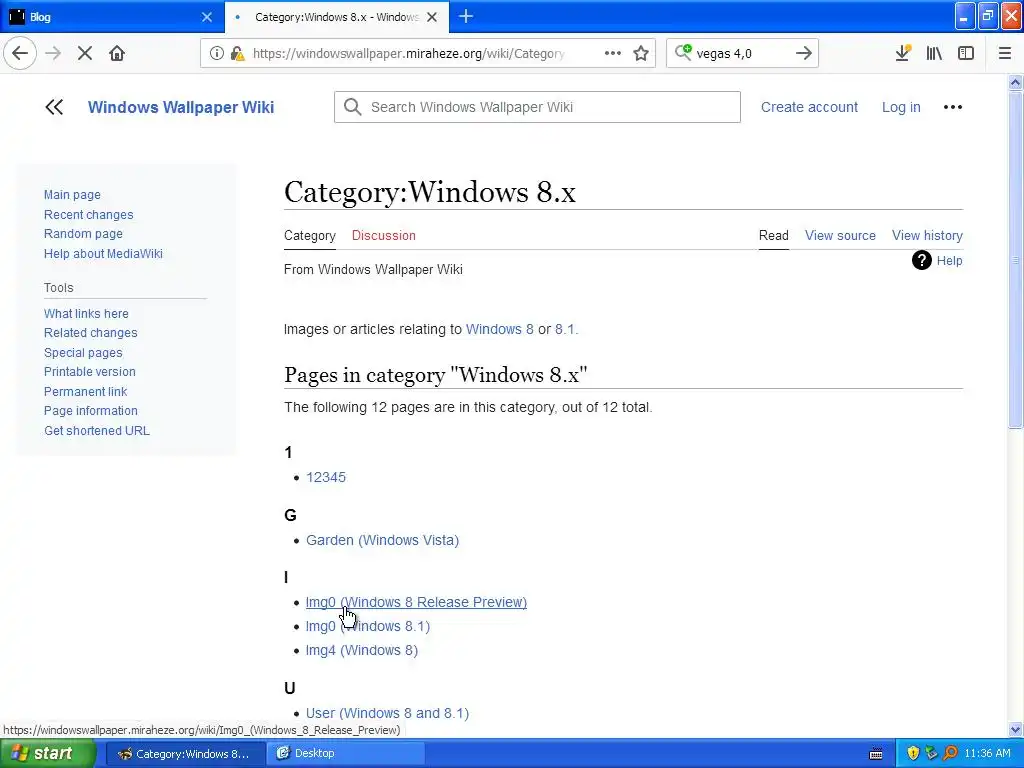Screen dimensions: 1024x768
Task: Open page actions three-dot menu in address bar
Action: coord(613,53)
